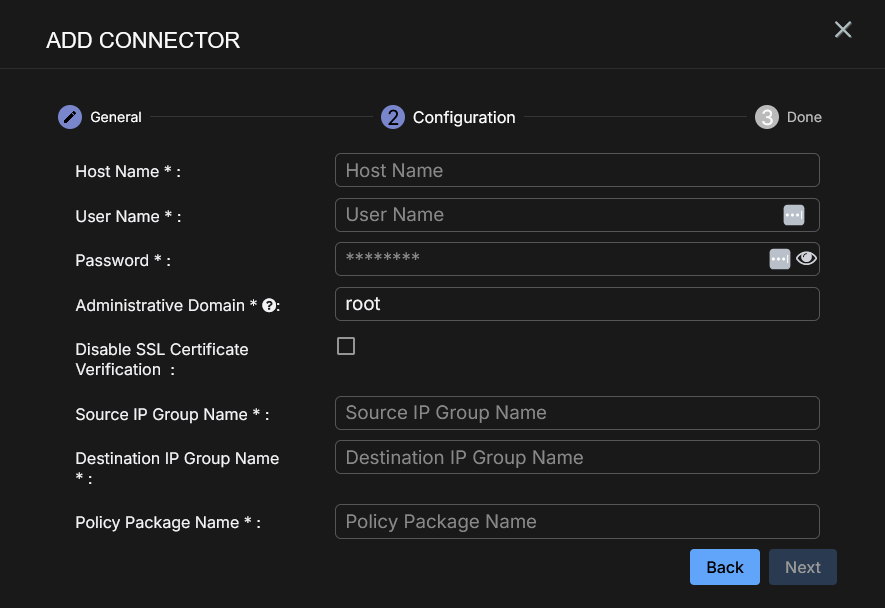Go back with the Back button

[x=725, y=567]
